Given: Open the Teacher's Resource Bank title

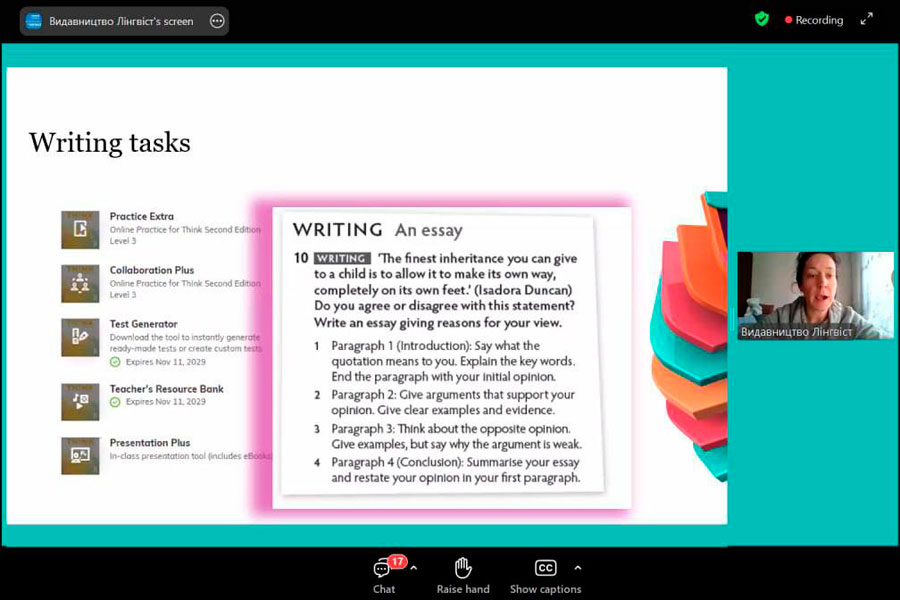Looking at the screenshot, I should (x=166, y=389).
